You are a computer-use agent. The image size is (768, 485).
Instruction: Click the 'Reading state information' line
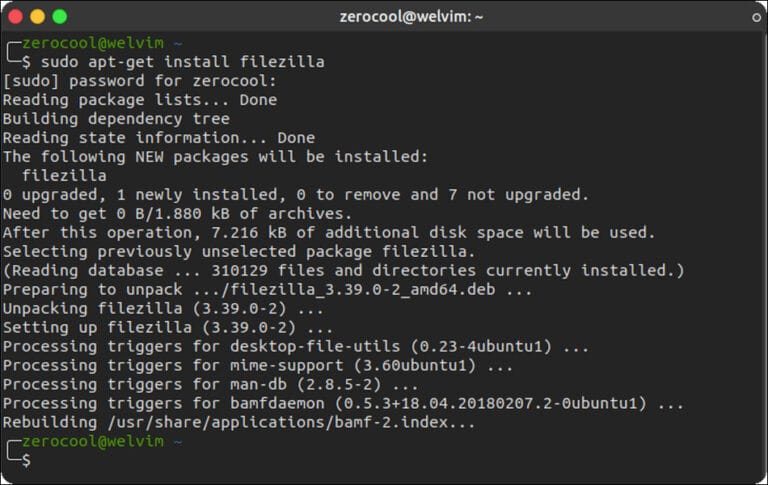pyautogui.click(x=159, y=138)
